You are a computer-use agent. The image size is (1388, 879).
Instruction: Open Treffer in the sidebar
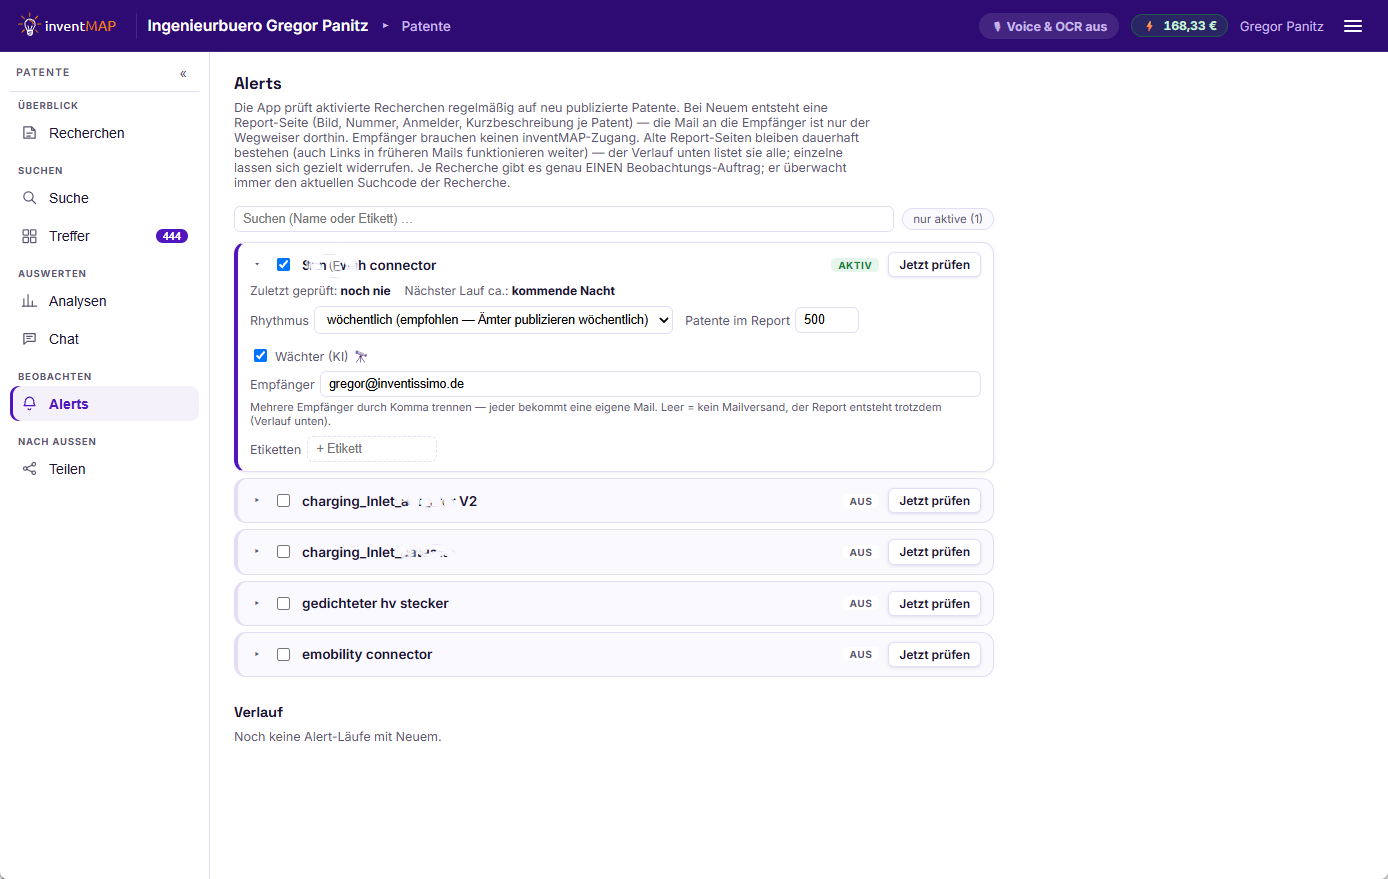[x=105, y=236]
